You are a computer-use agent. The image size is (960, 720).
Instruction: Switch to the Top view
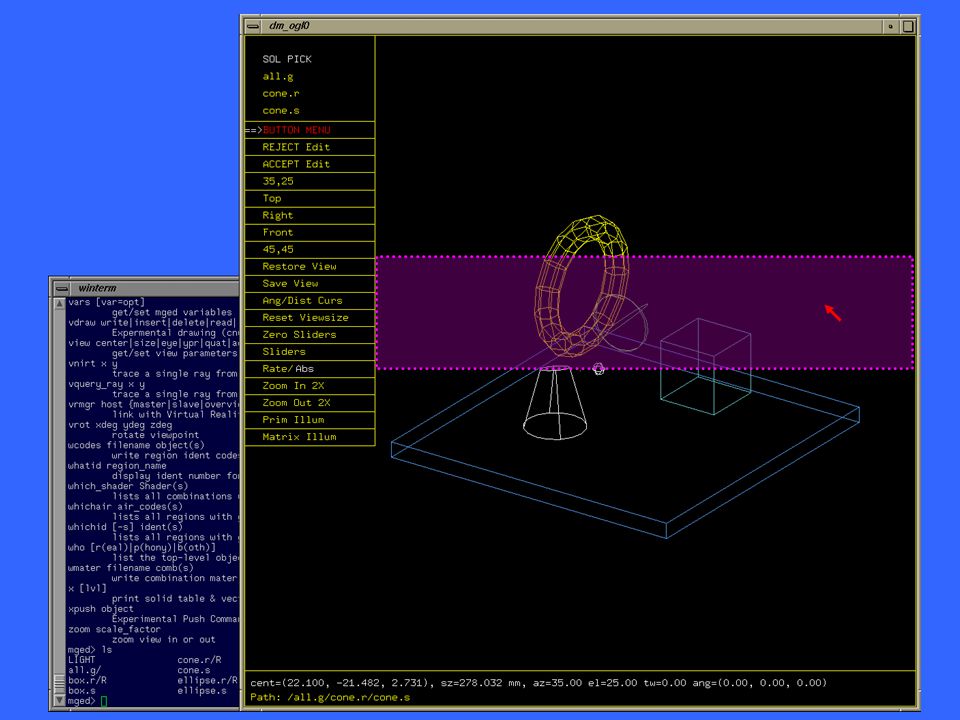coord(310,198)
